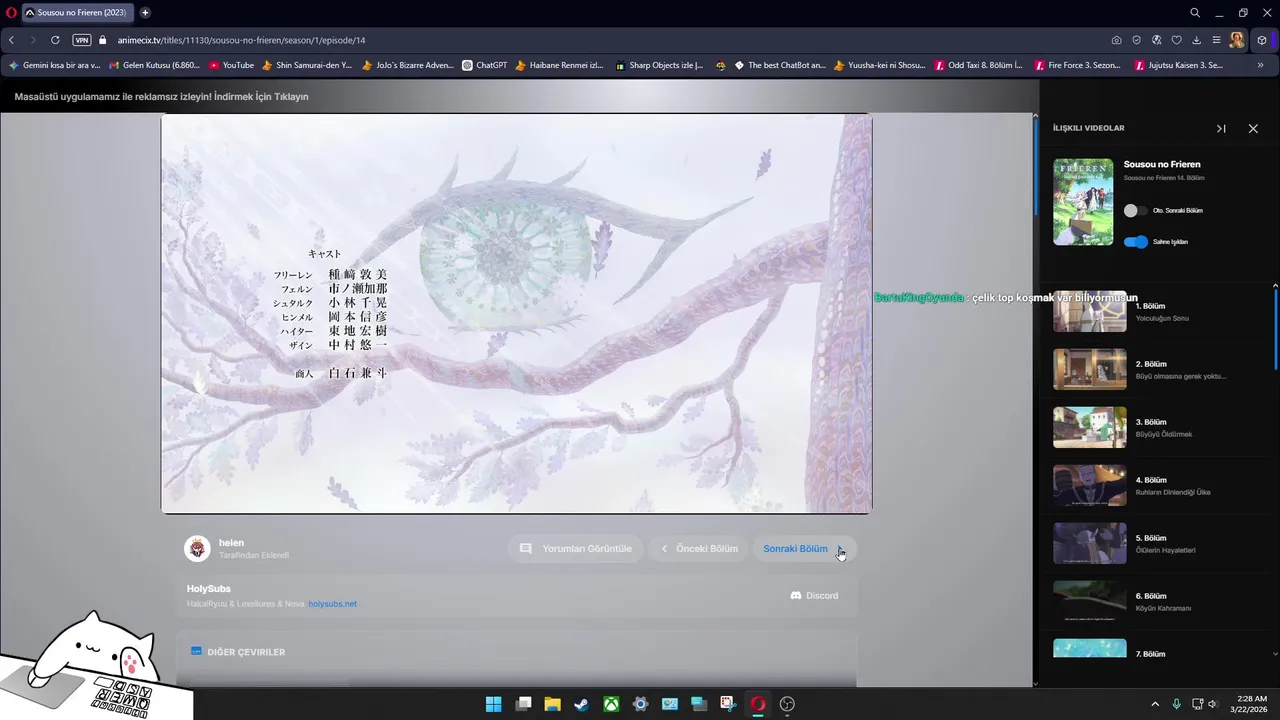Collapse the İlişkili Videolar side panel
The height and width of the screenshot is (720, 1280).
[x=1221, y=128]
